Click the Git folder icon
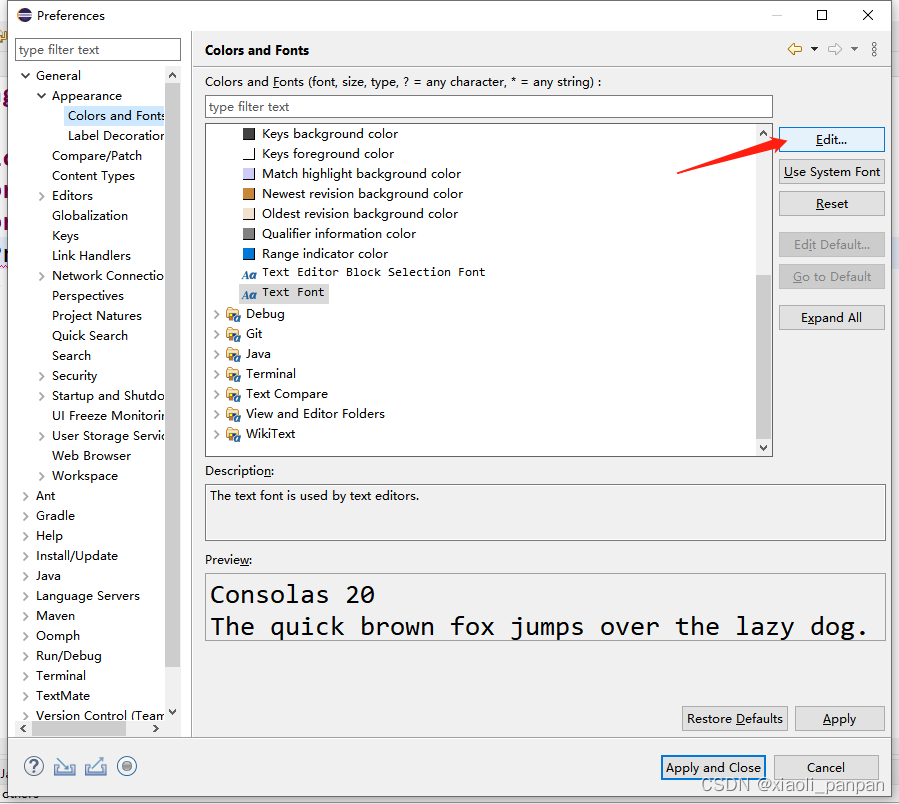899x804 pixels. [233, 334]
